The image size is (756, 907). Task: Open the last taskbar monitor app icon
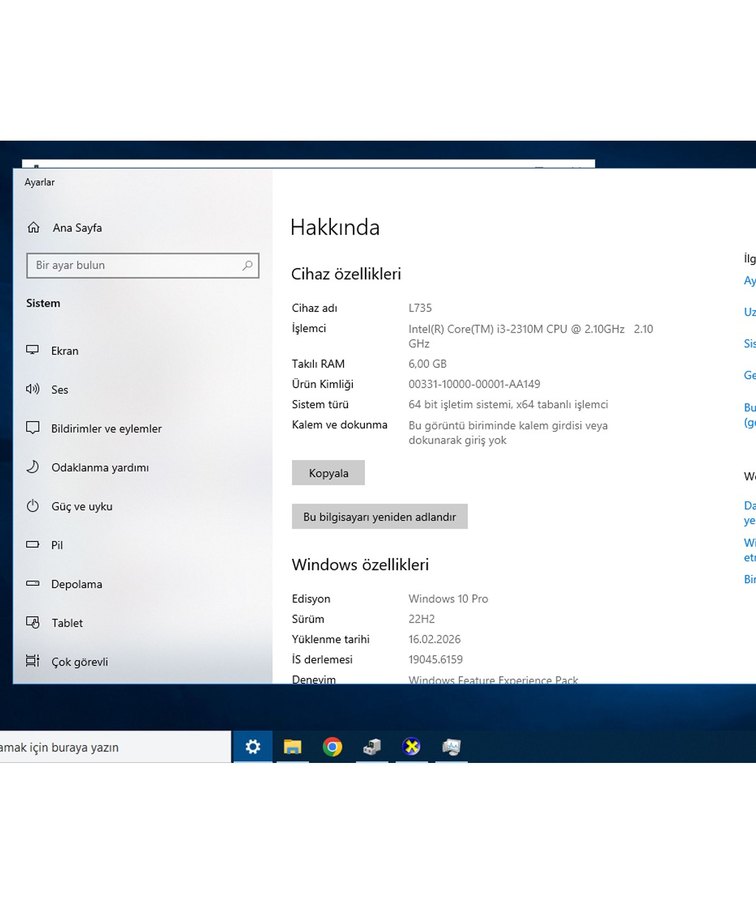(451, 747)
